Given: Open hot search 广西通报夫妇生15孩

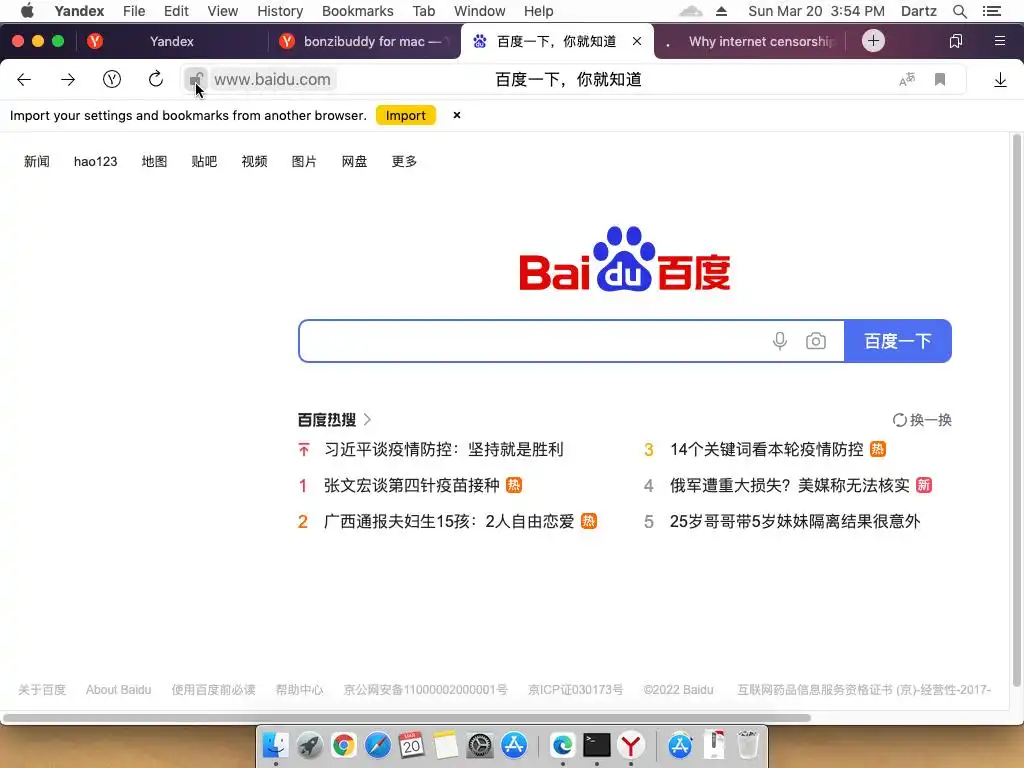Looking at the screenshot, I should pyautogui.click(x=449, y=521).
